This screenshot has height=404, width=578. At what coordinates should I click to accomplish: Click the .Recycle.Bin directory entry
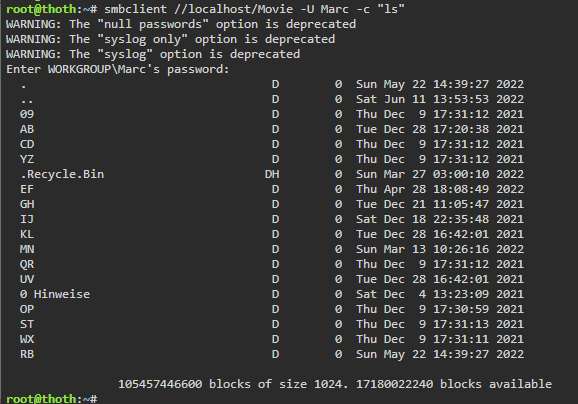(x=62, y=174)
